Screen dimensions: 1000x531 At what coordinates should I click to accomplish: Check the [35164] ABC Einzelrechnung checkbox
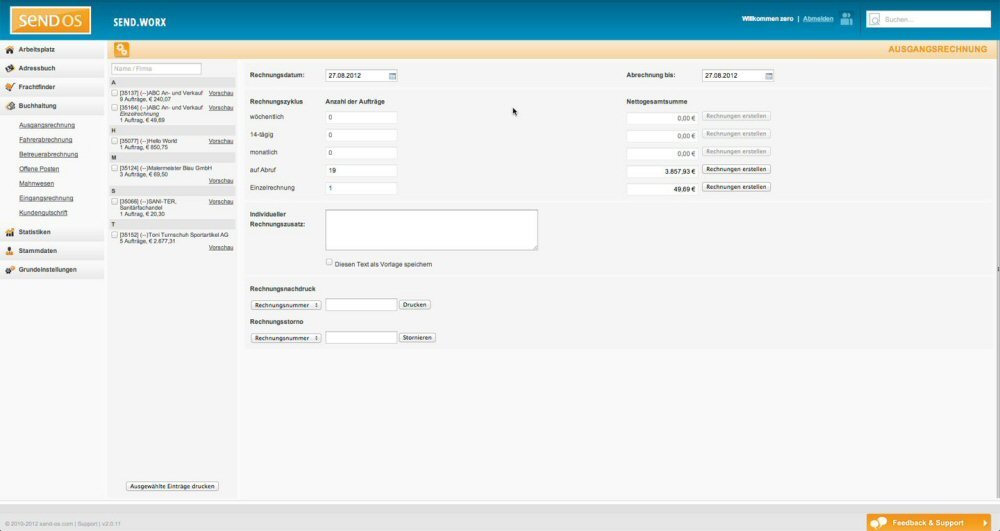point(115,108)
